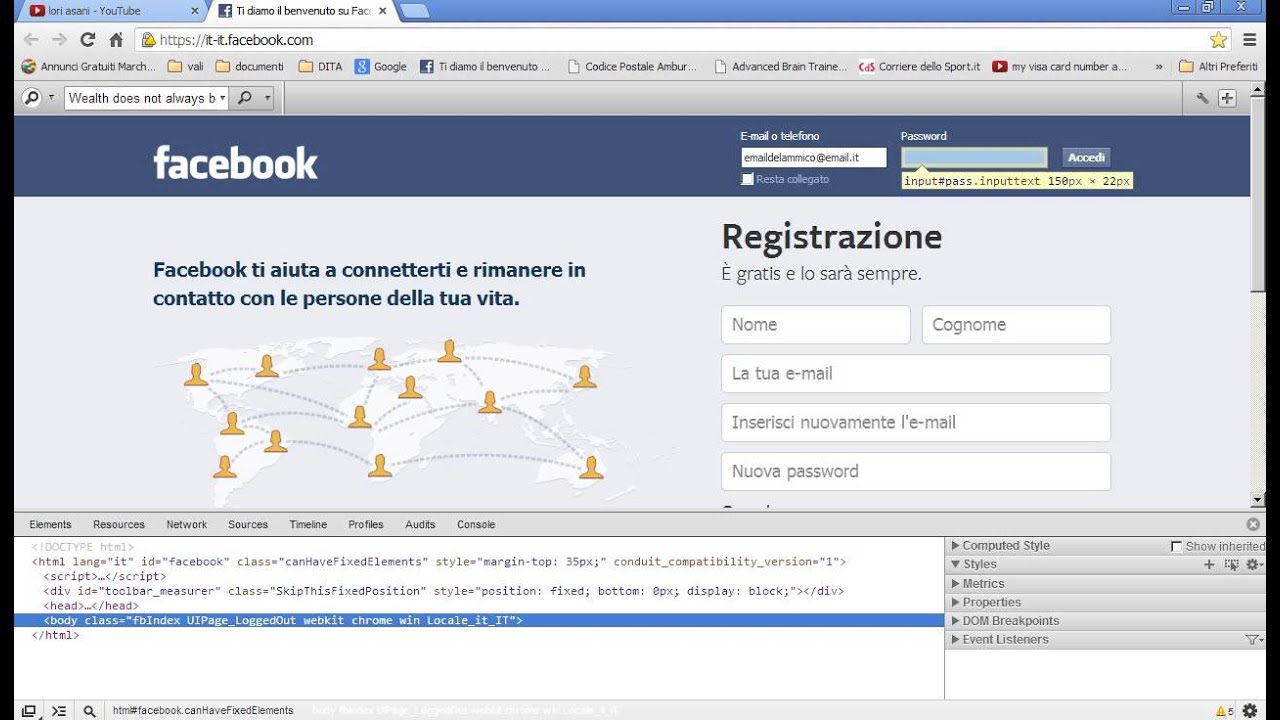Switch to the Resources tab

coord(119,524)
